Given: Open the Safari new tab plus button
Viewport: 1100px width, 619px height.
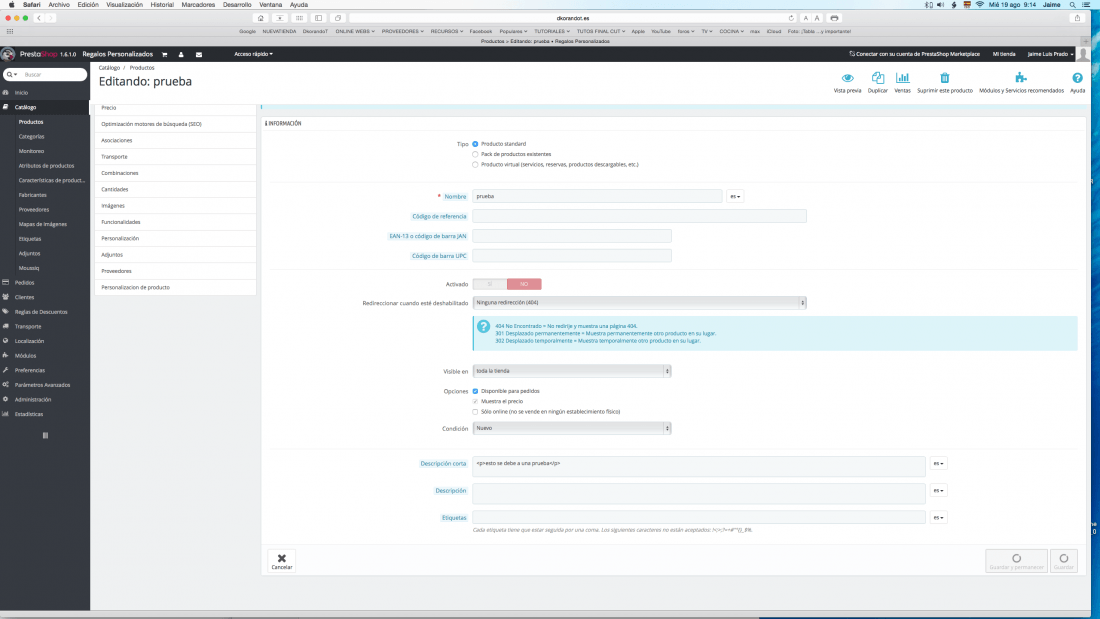Looking at the screenshot, I should tap(1085, 41).
